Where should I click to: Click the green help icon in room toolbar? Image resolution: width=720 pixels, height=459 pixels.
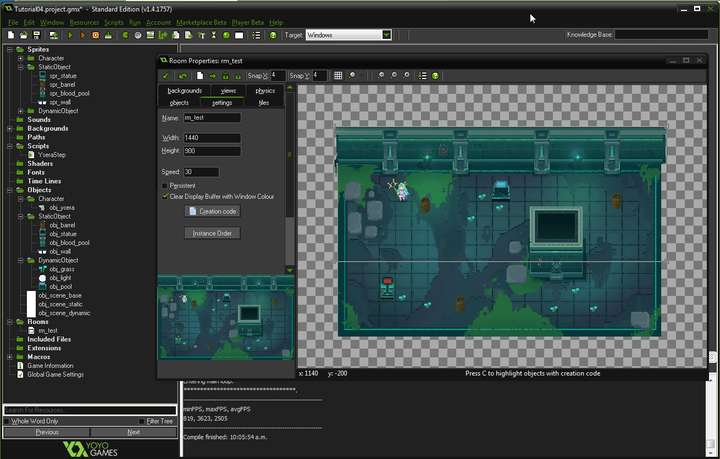pyautogui.click(x=435, y=76)
